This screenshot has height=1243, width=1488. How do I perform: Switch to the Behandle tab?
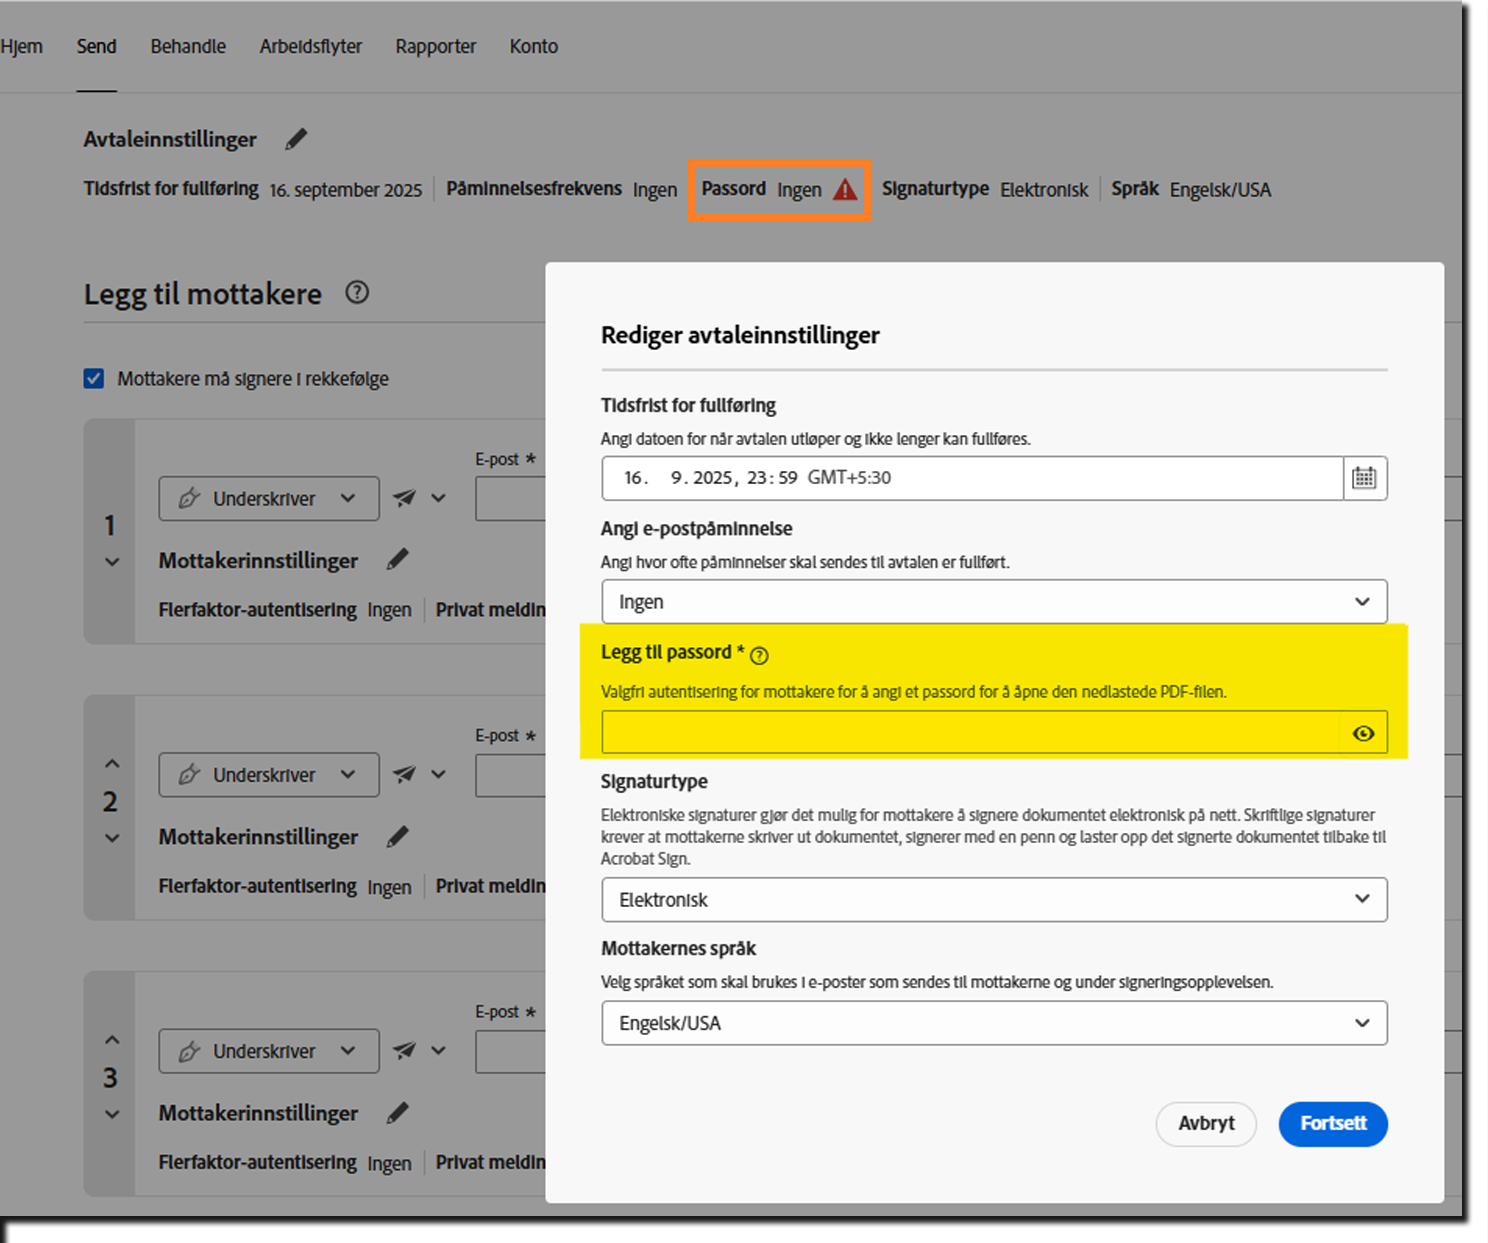(x=187, y=46)
